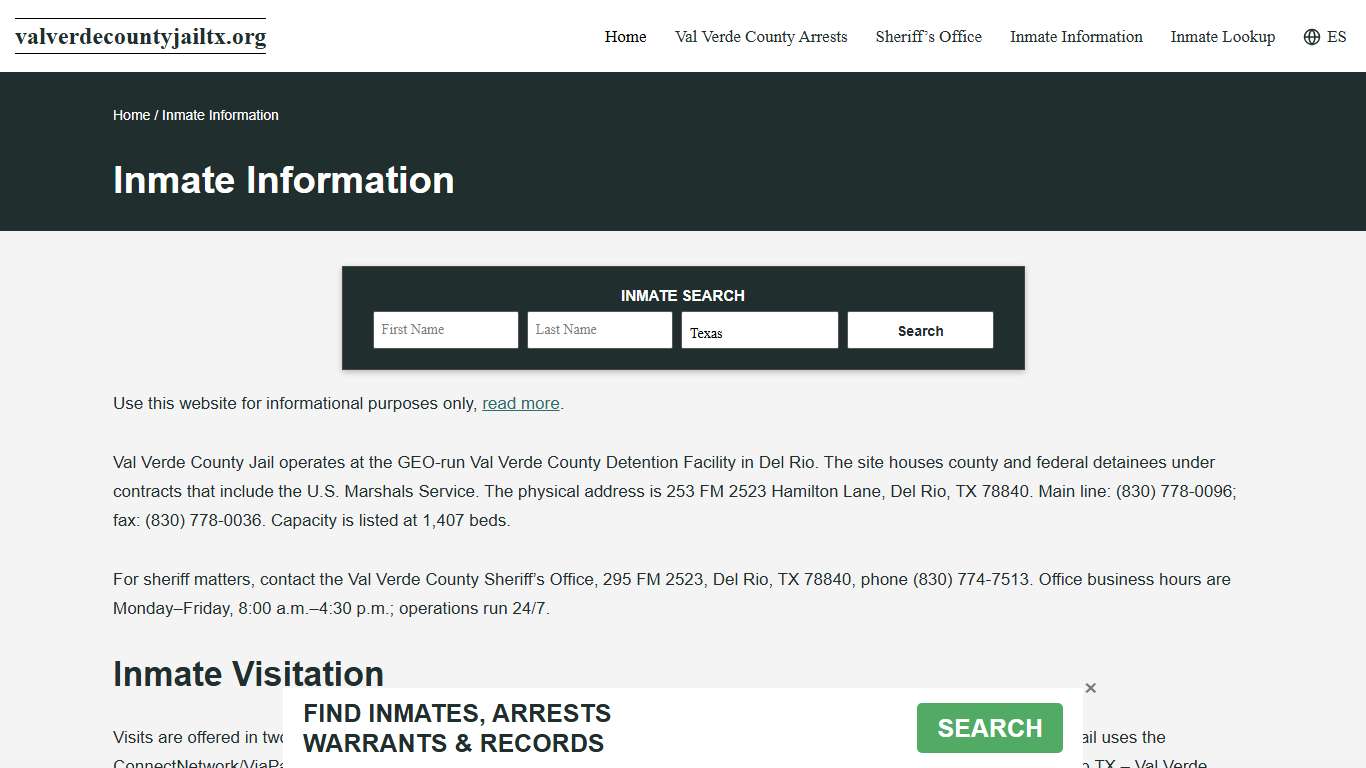The height and width of the screenshot is (768, 1366).
Task: Click the First Name input field
Action: [x=444, y=329]
